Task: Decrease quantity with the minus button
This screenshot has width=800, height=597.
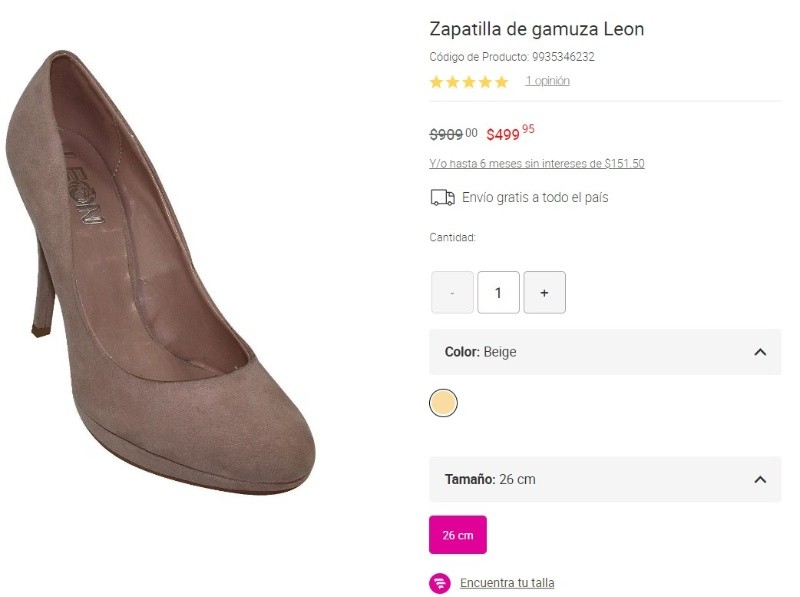Action: click(452, 293)
